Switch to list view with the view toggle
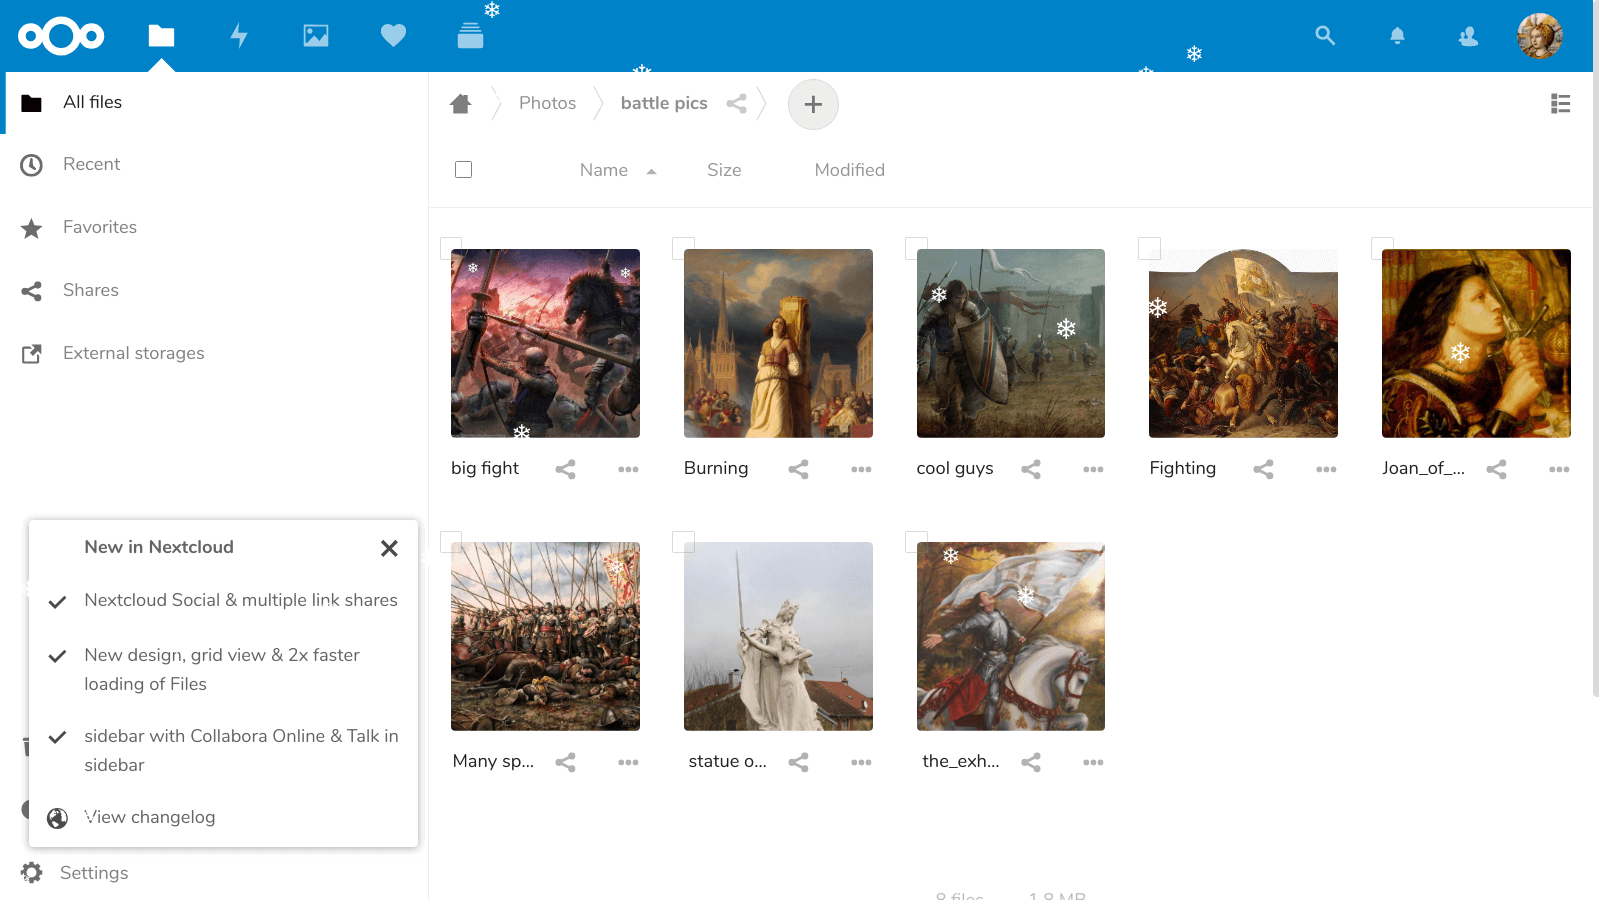1599x900 pixels. [1560, 103]
